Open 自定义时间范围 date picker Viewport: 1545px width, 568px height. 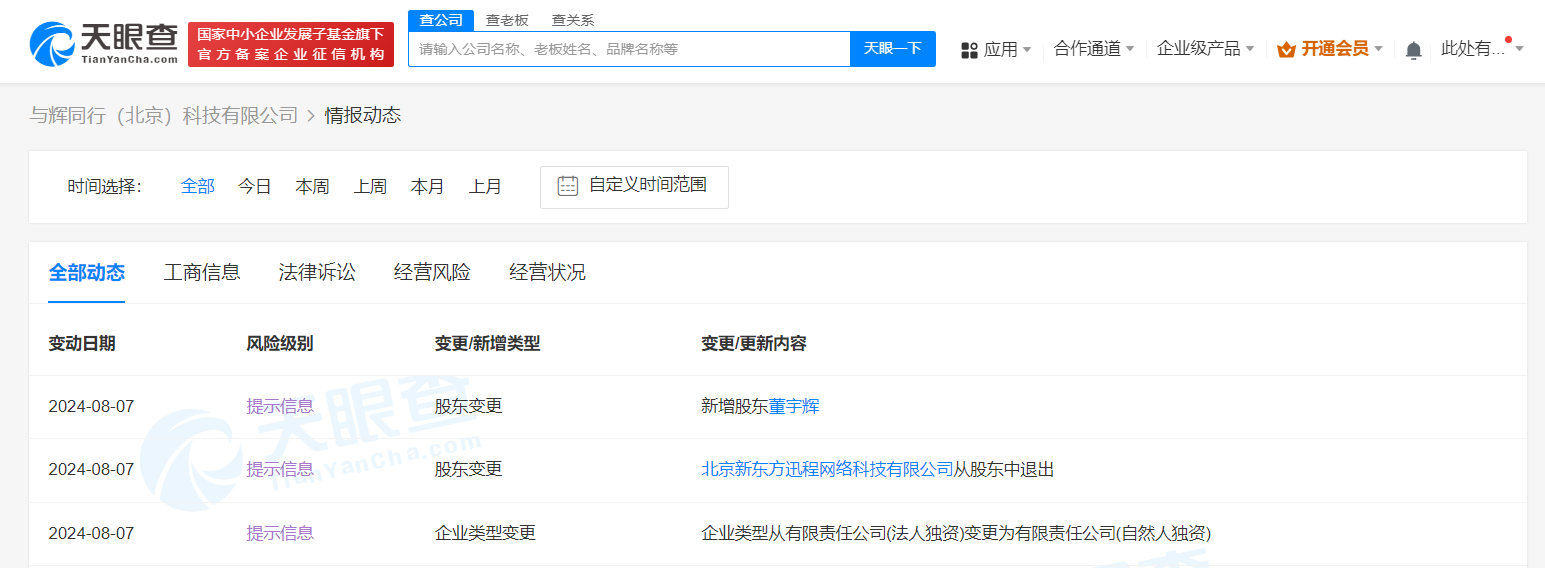coord(634,187)
